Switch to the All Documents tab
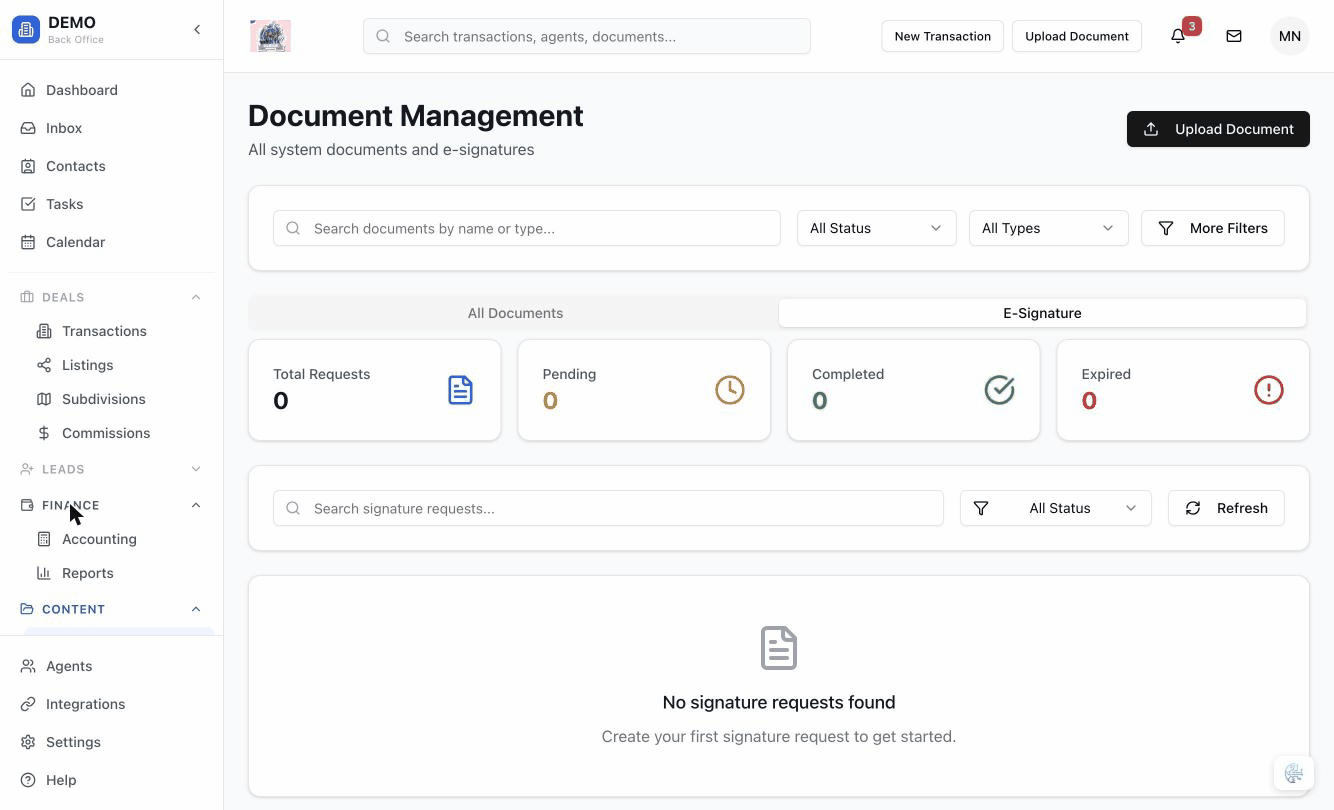 coord(515,313)
